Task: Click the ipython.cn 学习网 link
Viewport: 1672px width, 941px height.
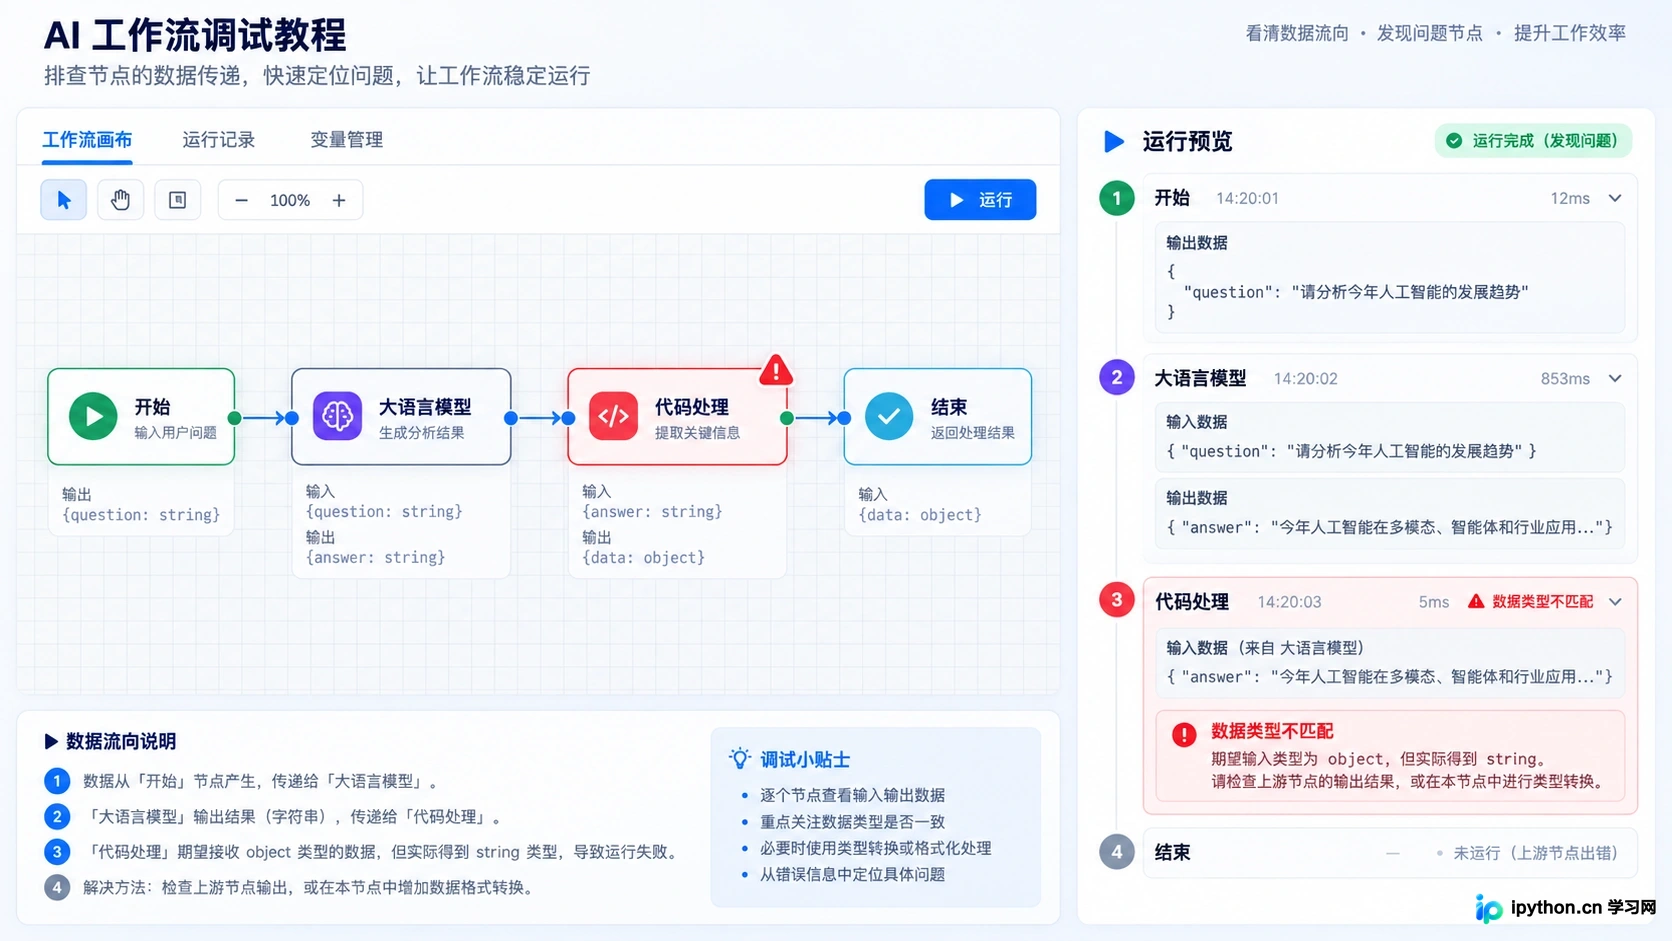Action: coord(1566,907)
